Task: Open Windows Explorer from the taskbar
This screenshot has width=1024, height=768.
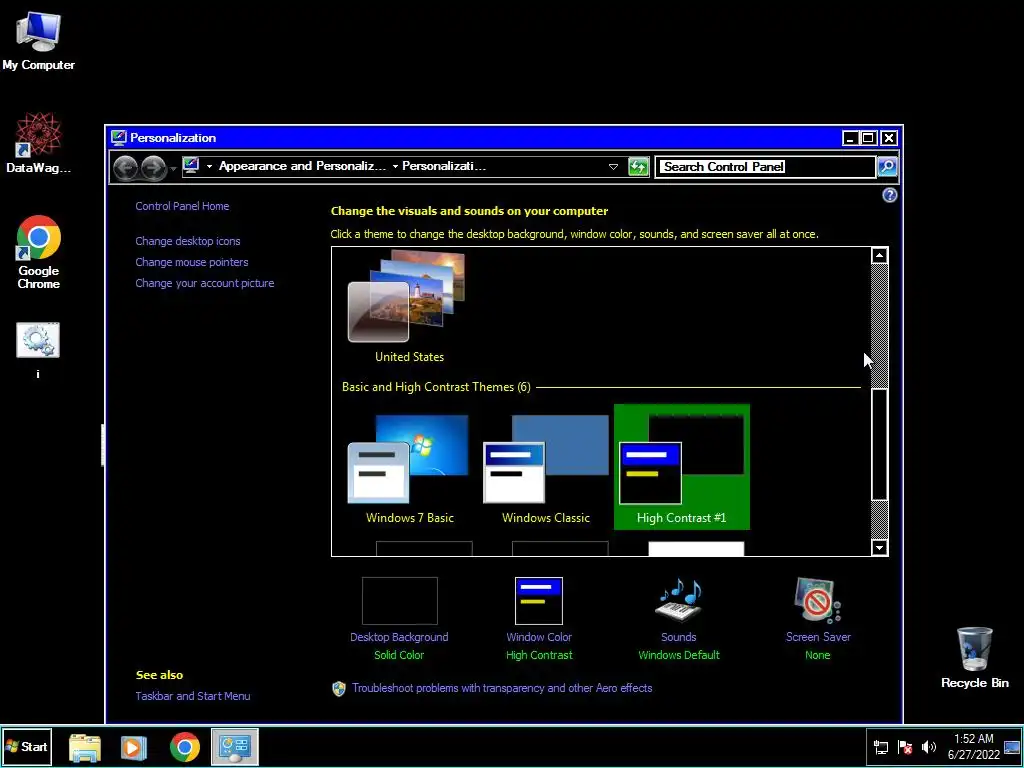Action: (x=85, y=747)
